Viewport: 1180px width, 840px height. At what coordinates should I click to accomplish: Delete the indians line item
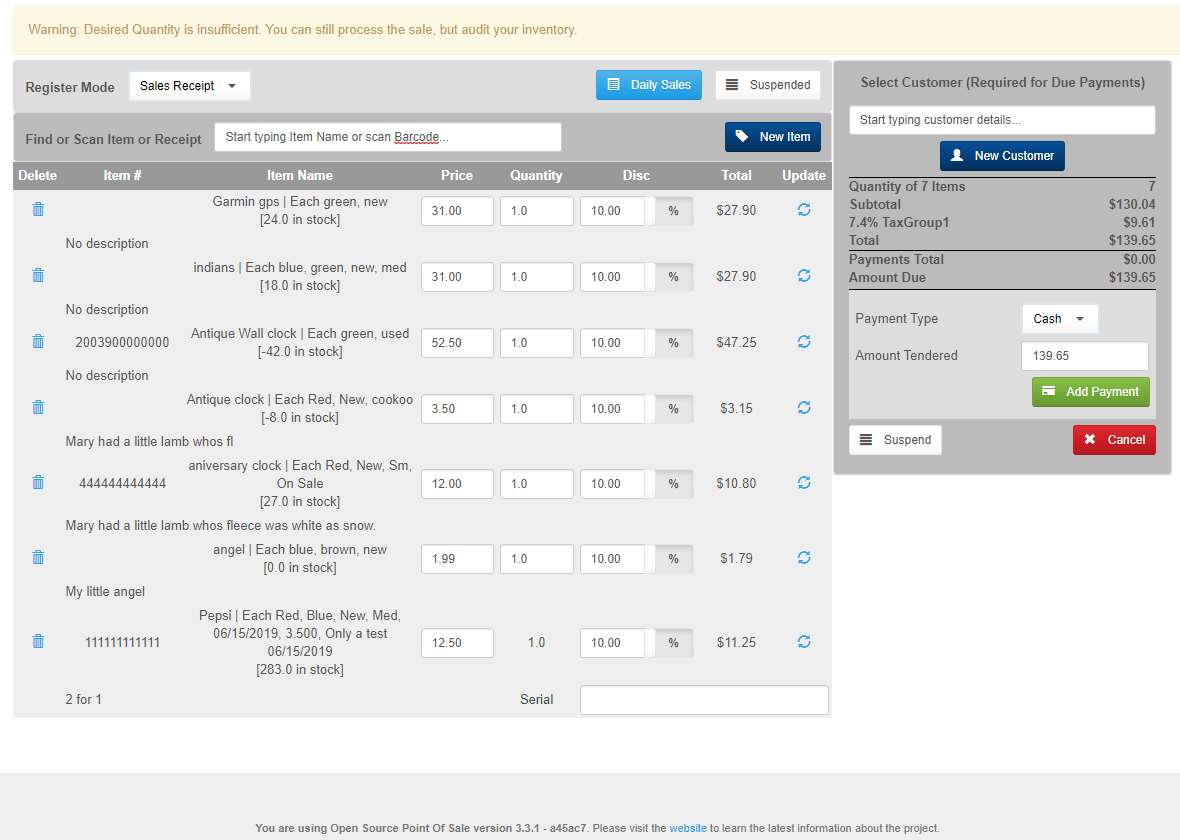(37, 275)
